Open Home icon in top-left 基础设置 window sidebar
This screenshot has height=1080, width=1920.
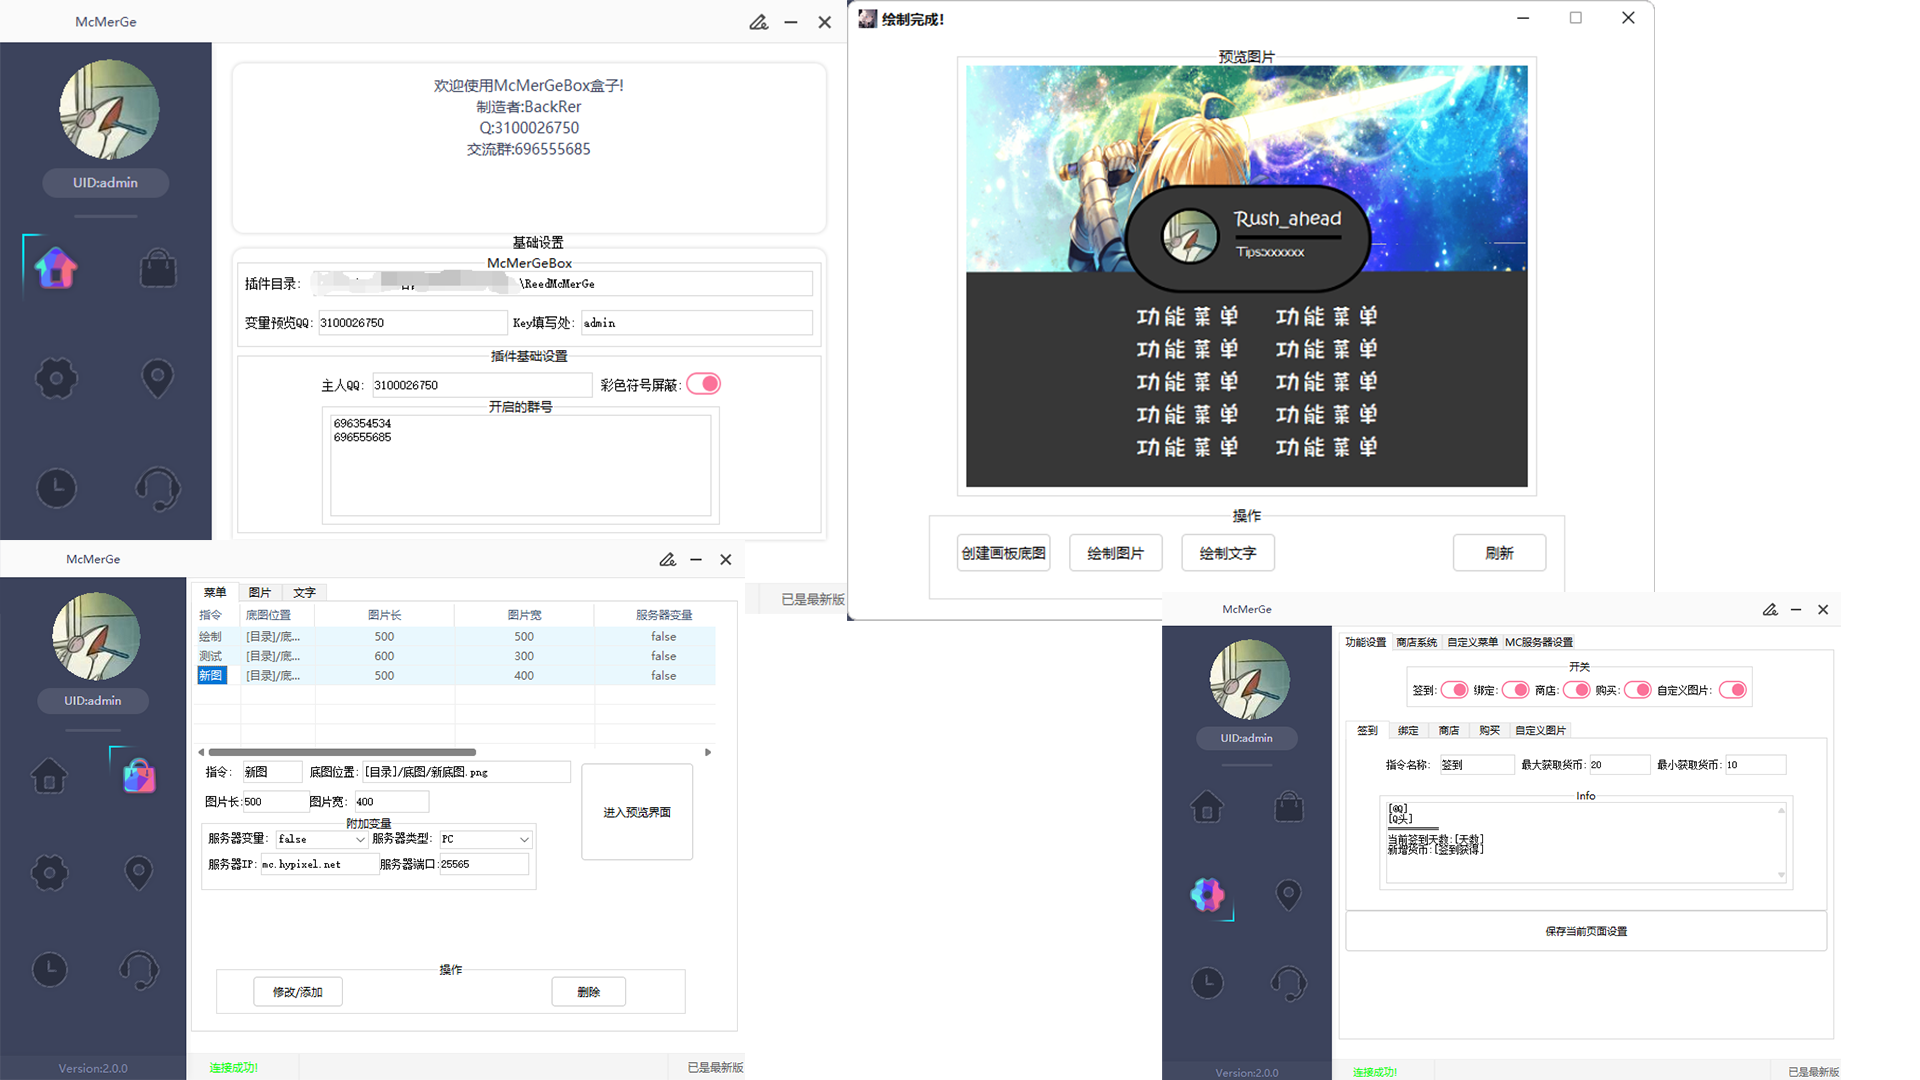tap(56, 268)
